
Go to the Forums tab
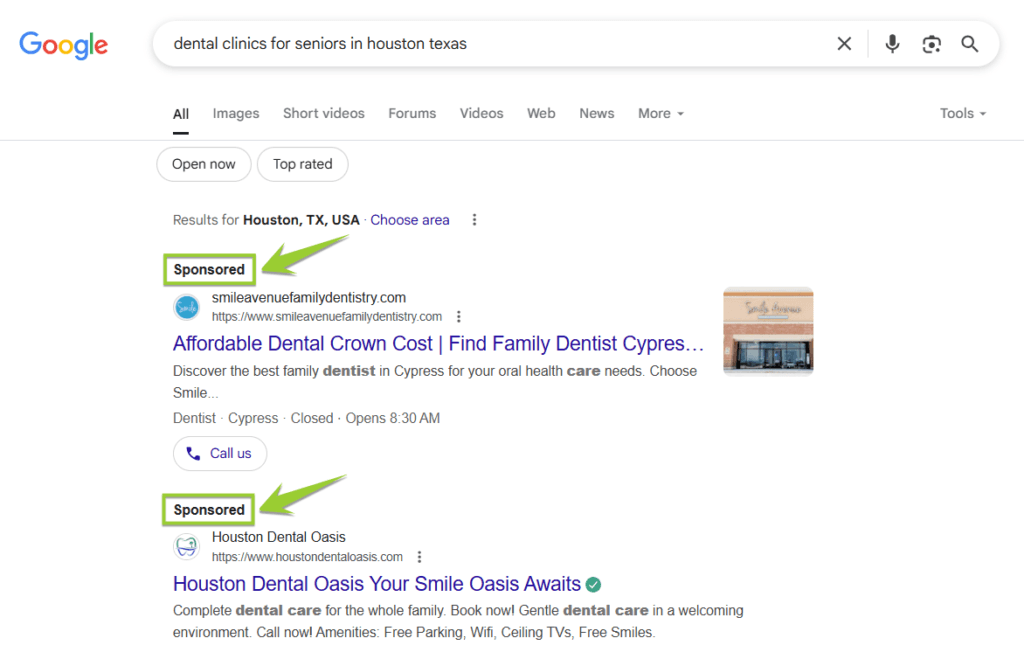click(x=412, y=114)
